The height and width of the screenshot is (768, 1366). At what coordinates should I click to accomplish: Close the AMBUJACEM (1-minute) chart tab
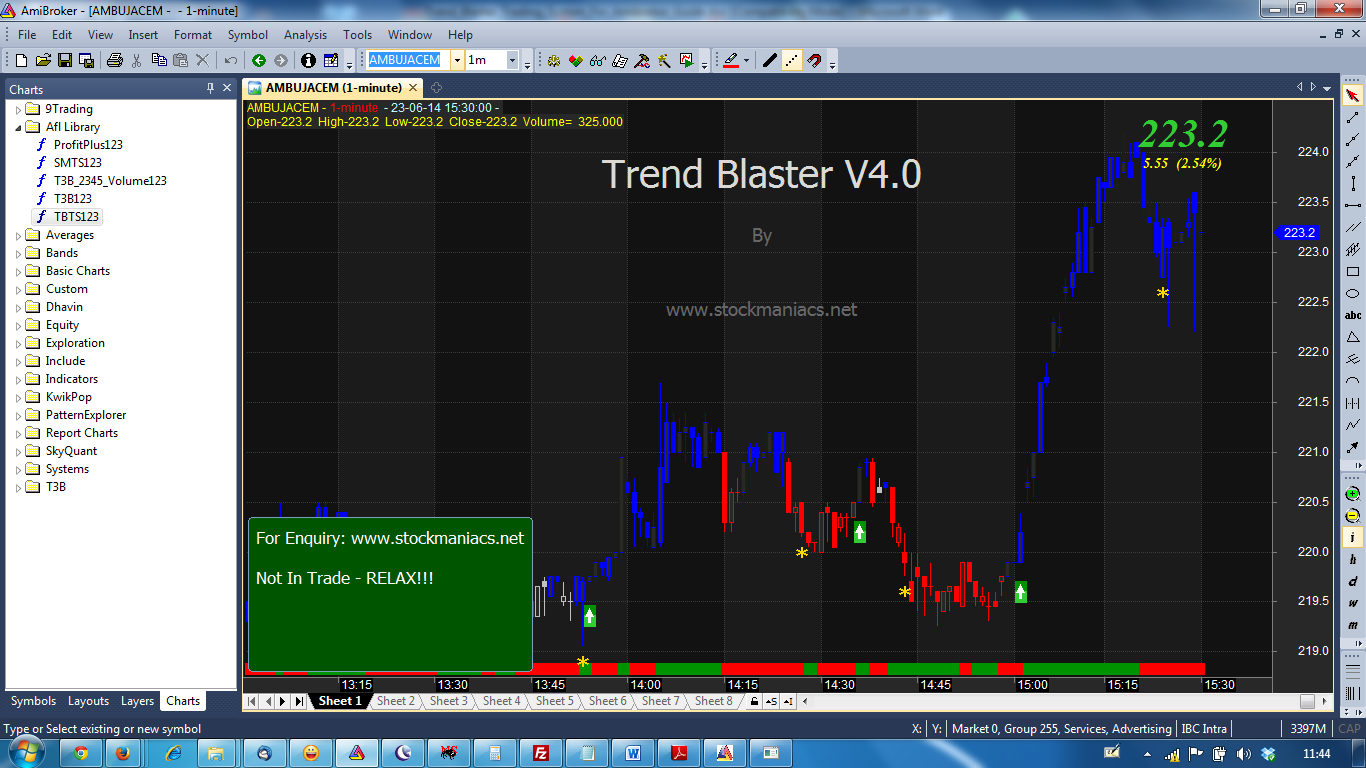[414, 88]
